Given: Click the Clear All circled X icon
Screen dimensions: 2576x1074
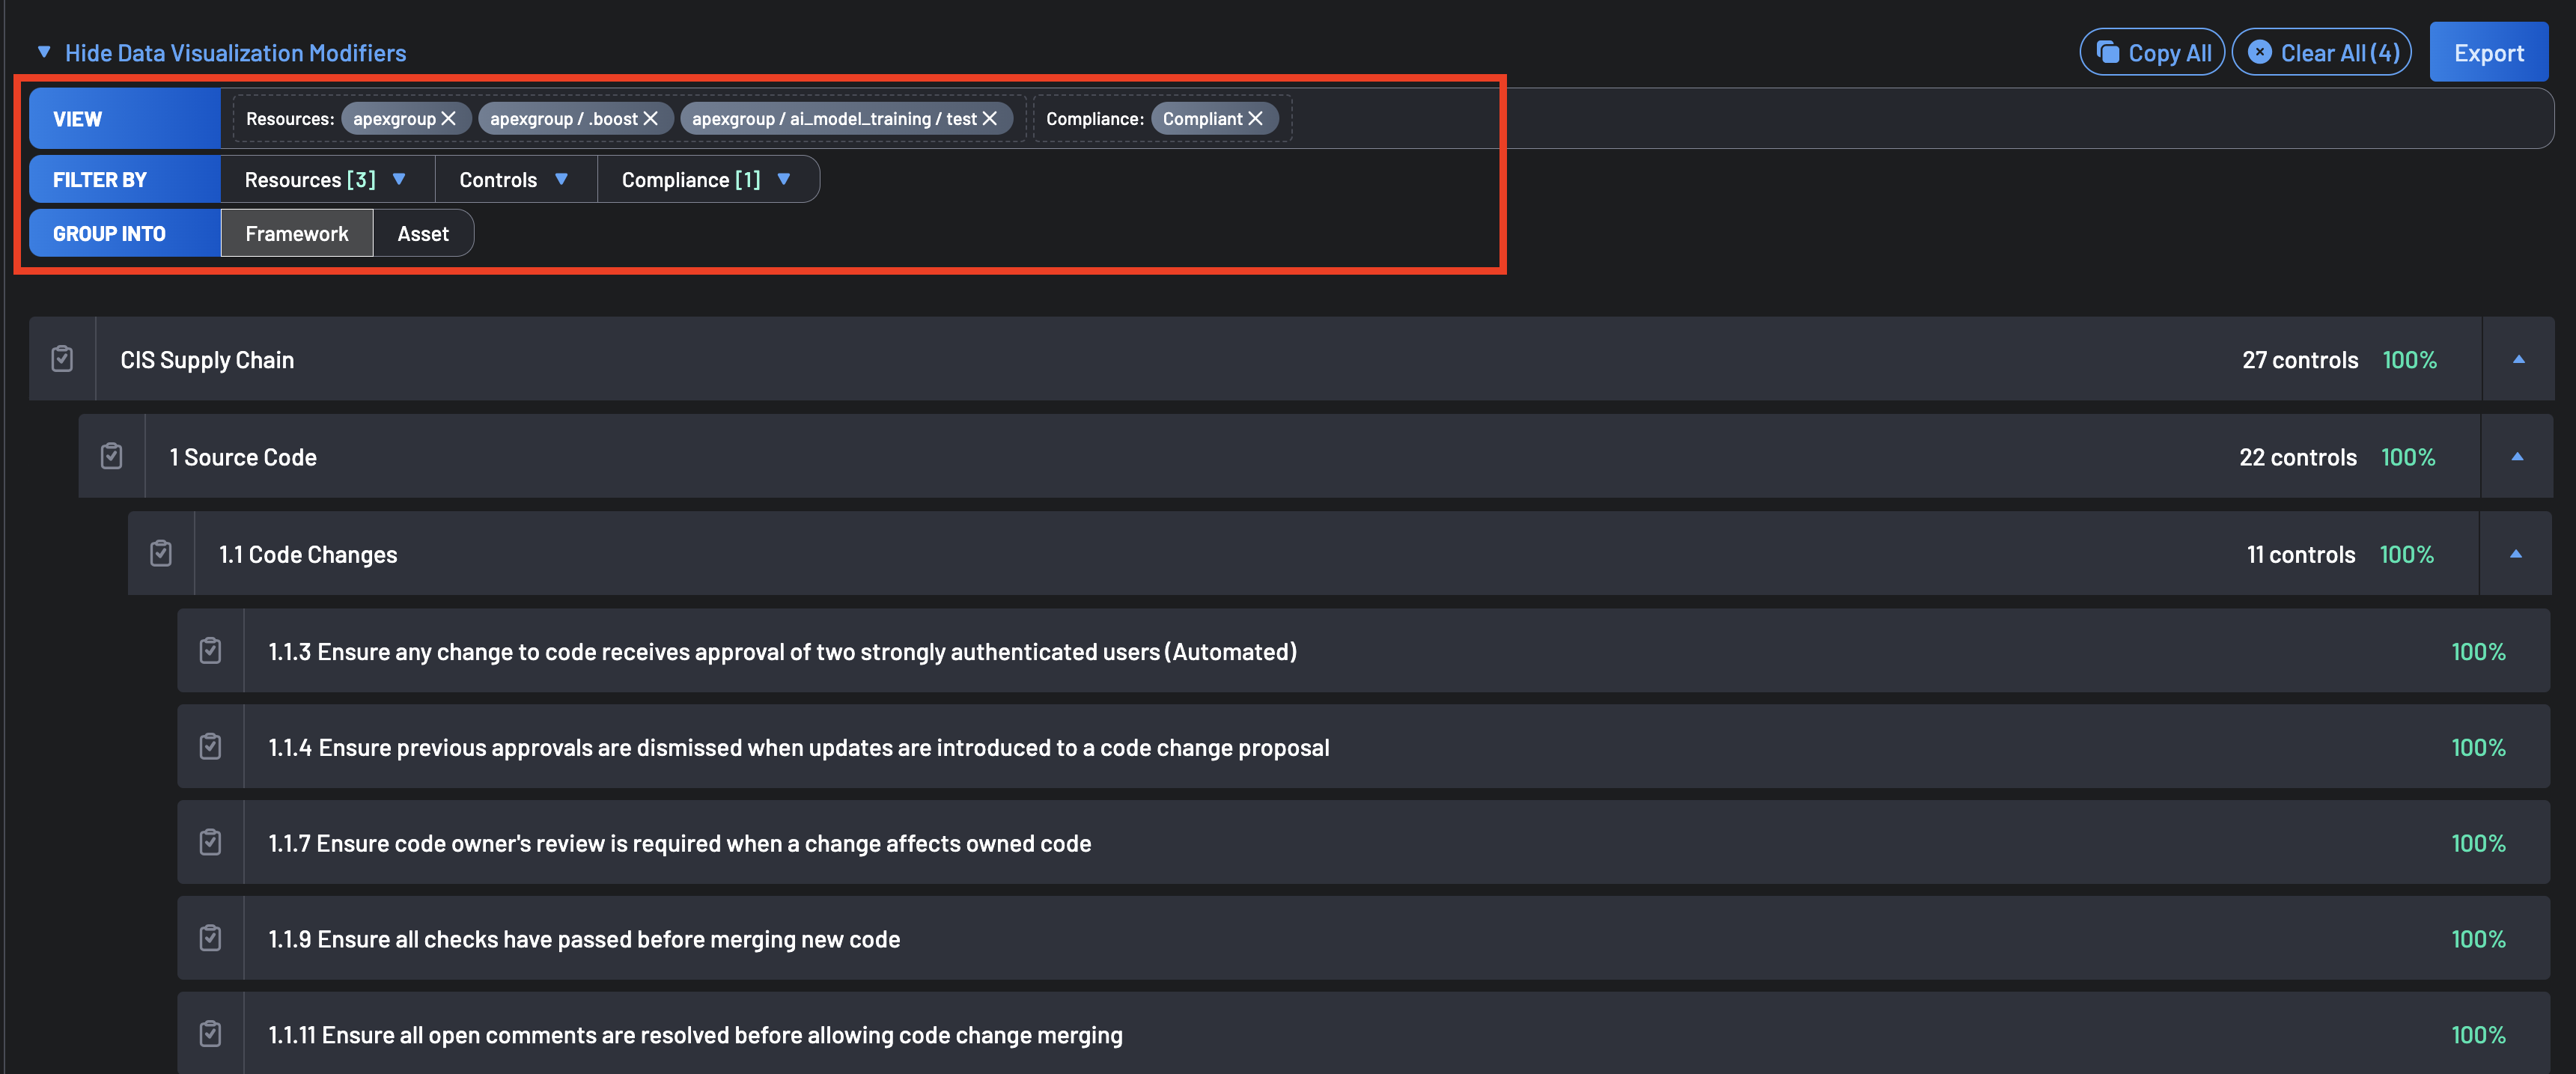Looking at the screenshot, I should click(x=2259, y=52).
